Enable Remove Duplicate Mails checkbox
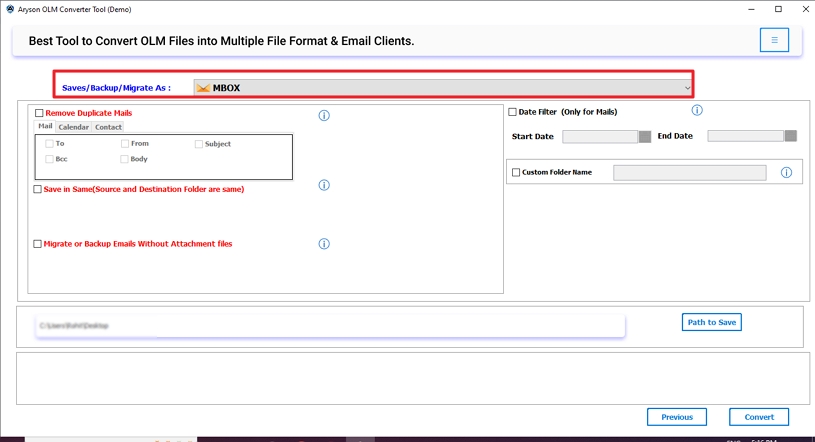Image resolution: width=815 pixels, height=442 pixels. point(39,113)
